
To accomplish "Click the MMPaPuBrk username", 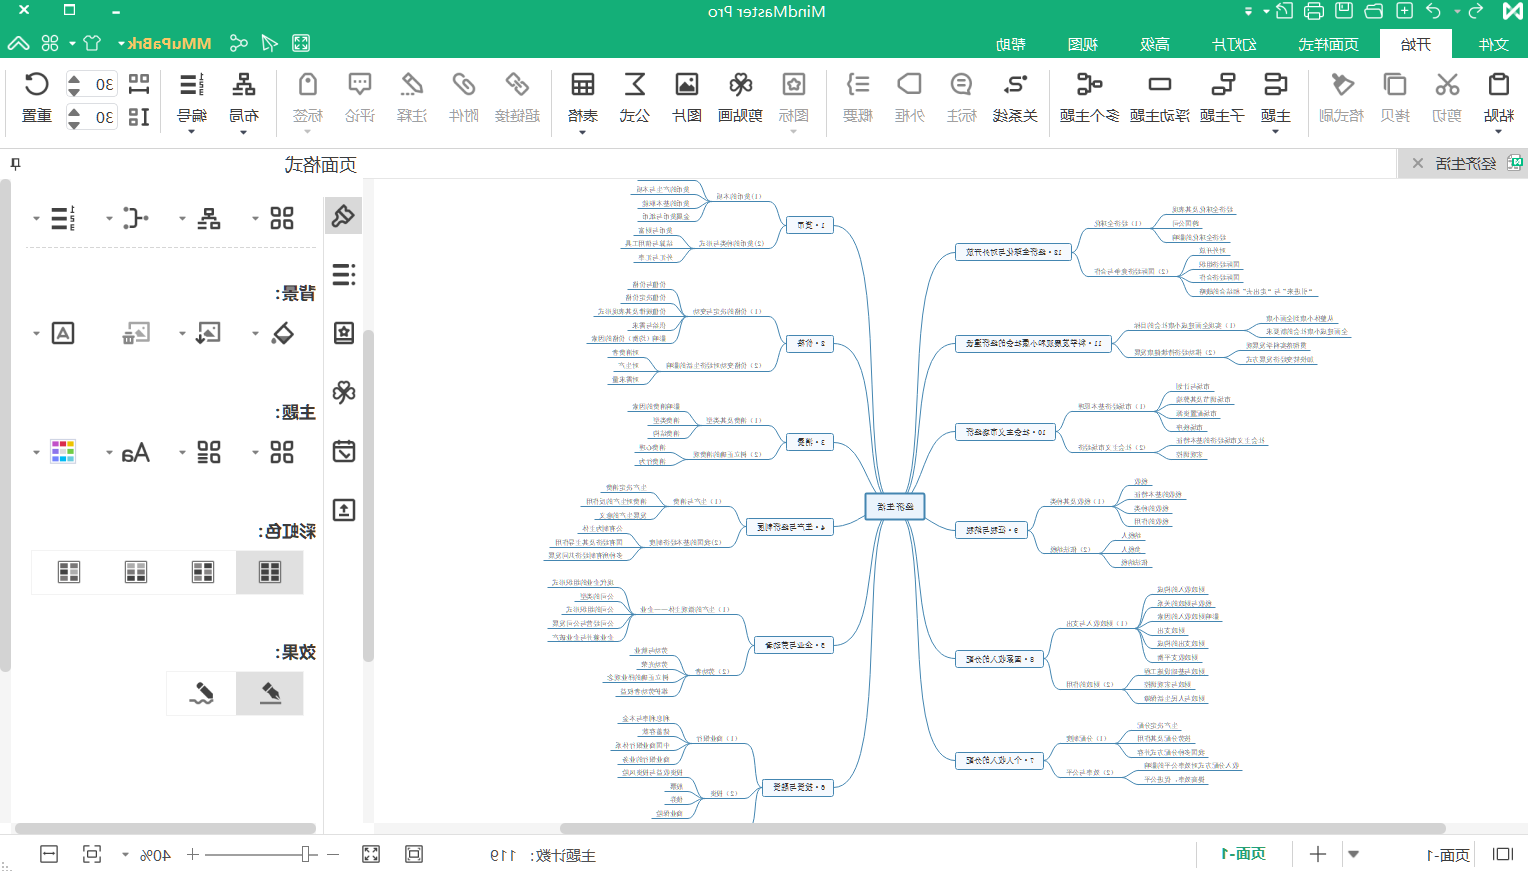I will [170, 44].
